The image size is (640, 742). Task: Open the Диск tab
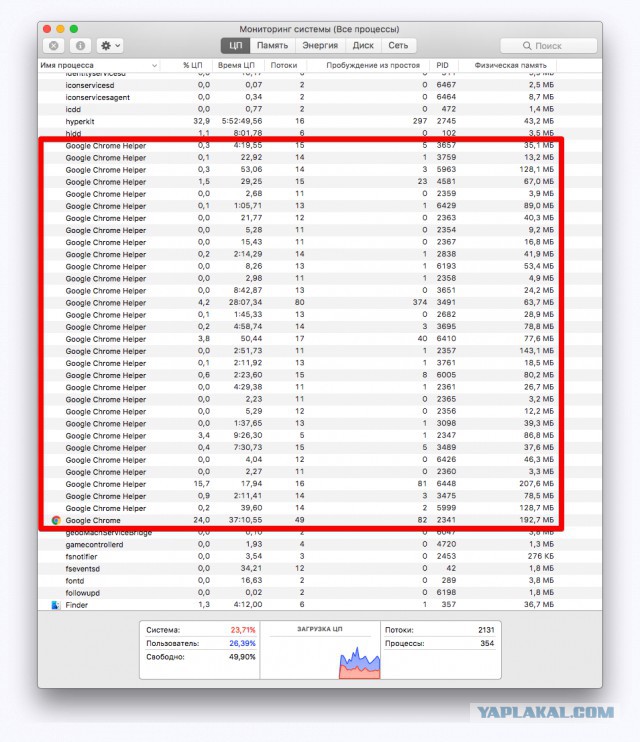[363, 45]
